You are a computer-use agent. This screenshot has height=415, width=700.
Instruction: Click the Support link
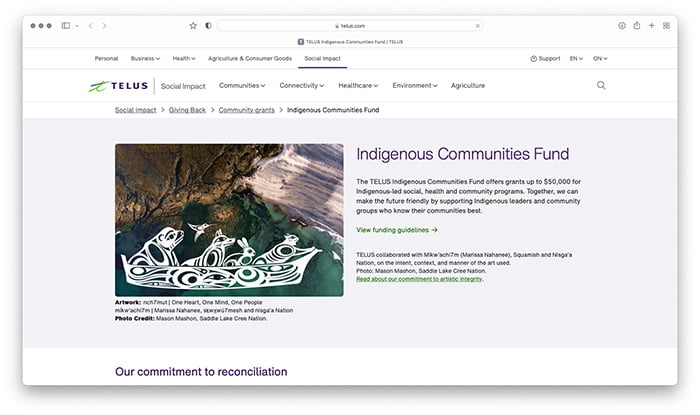click(545, 58)
